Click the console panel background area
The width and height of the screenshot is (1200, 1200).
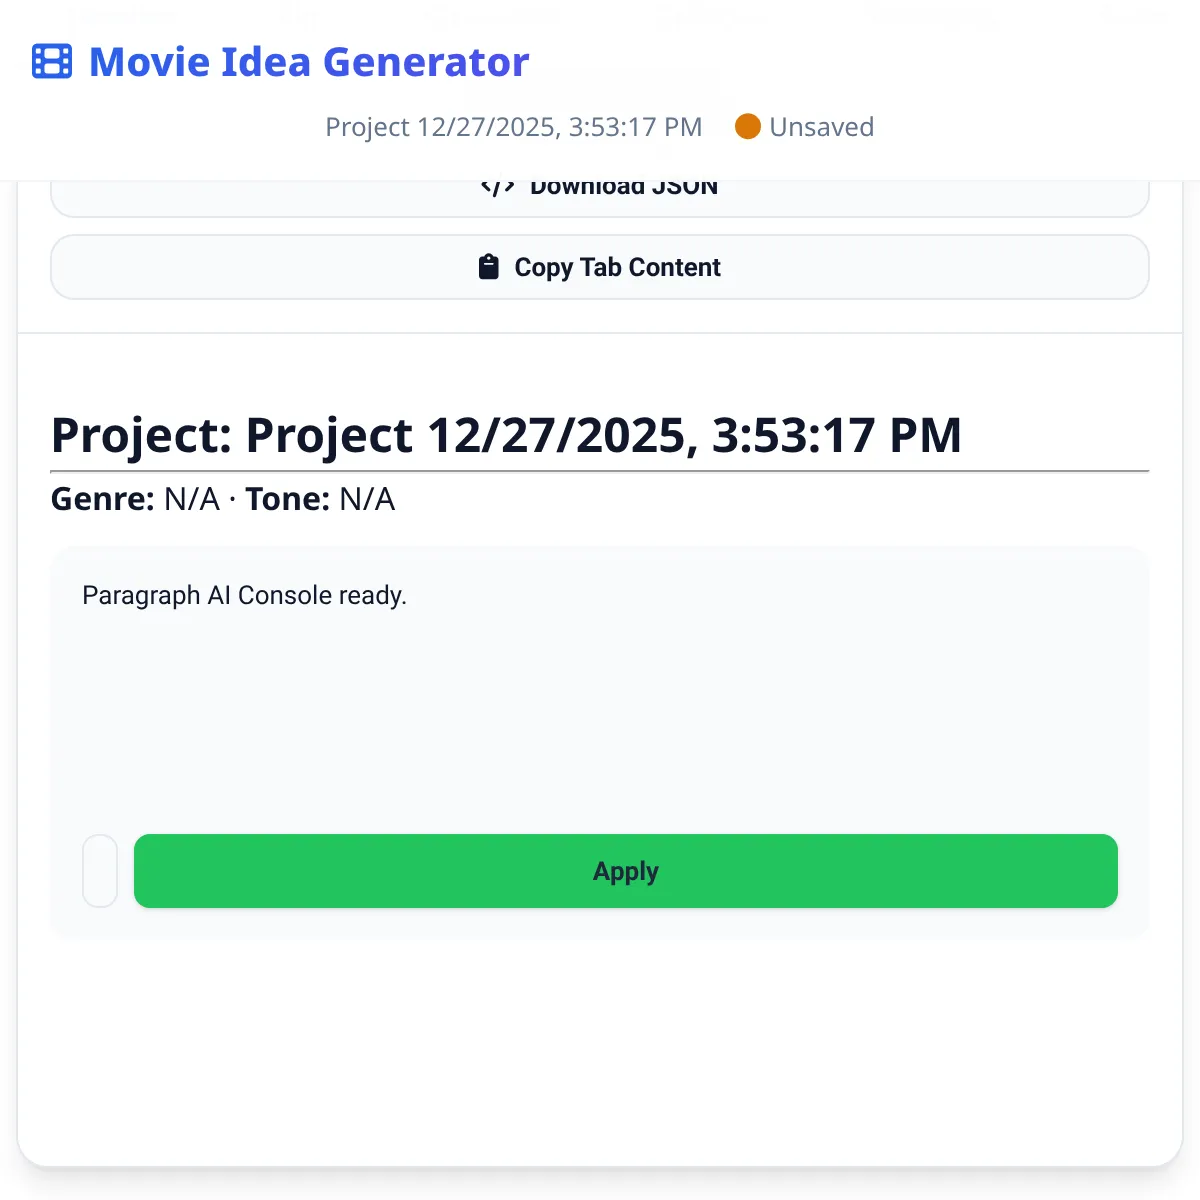point(600,740)
